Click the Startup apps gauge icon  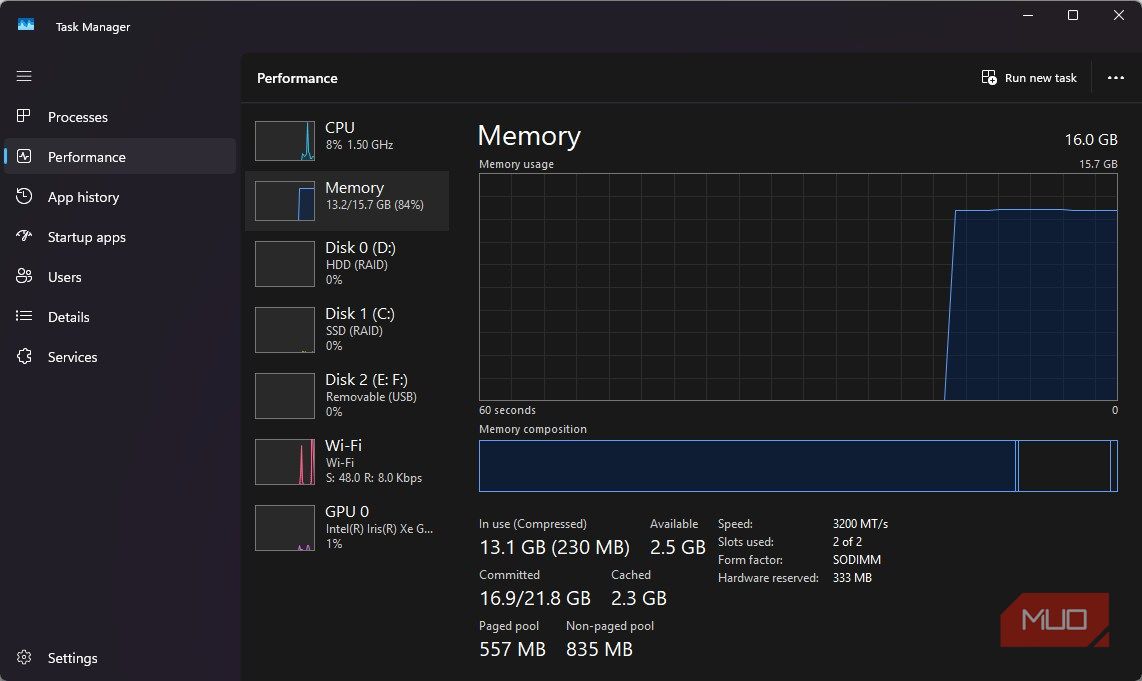coord(24,236)
